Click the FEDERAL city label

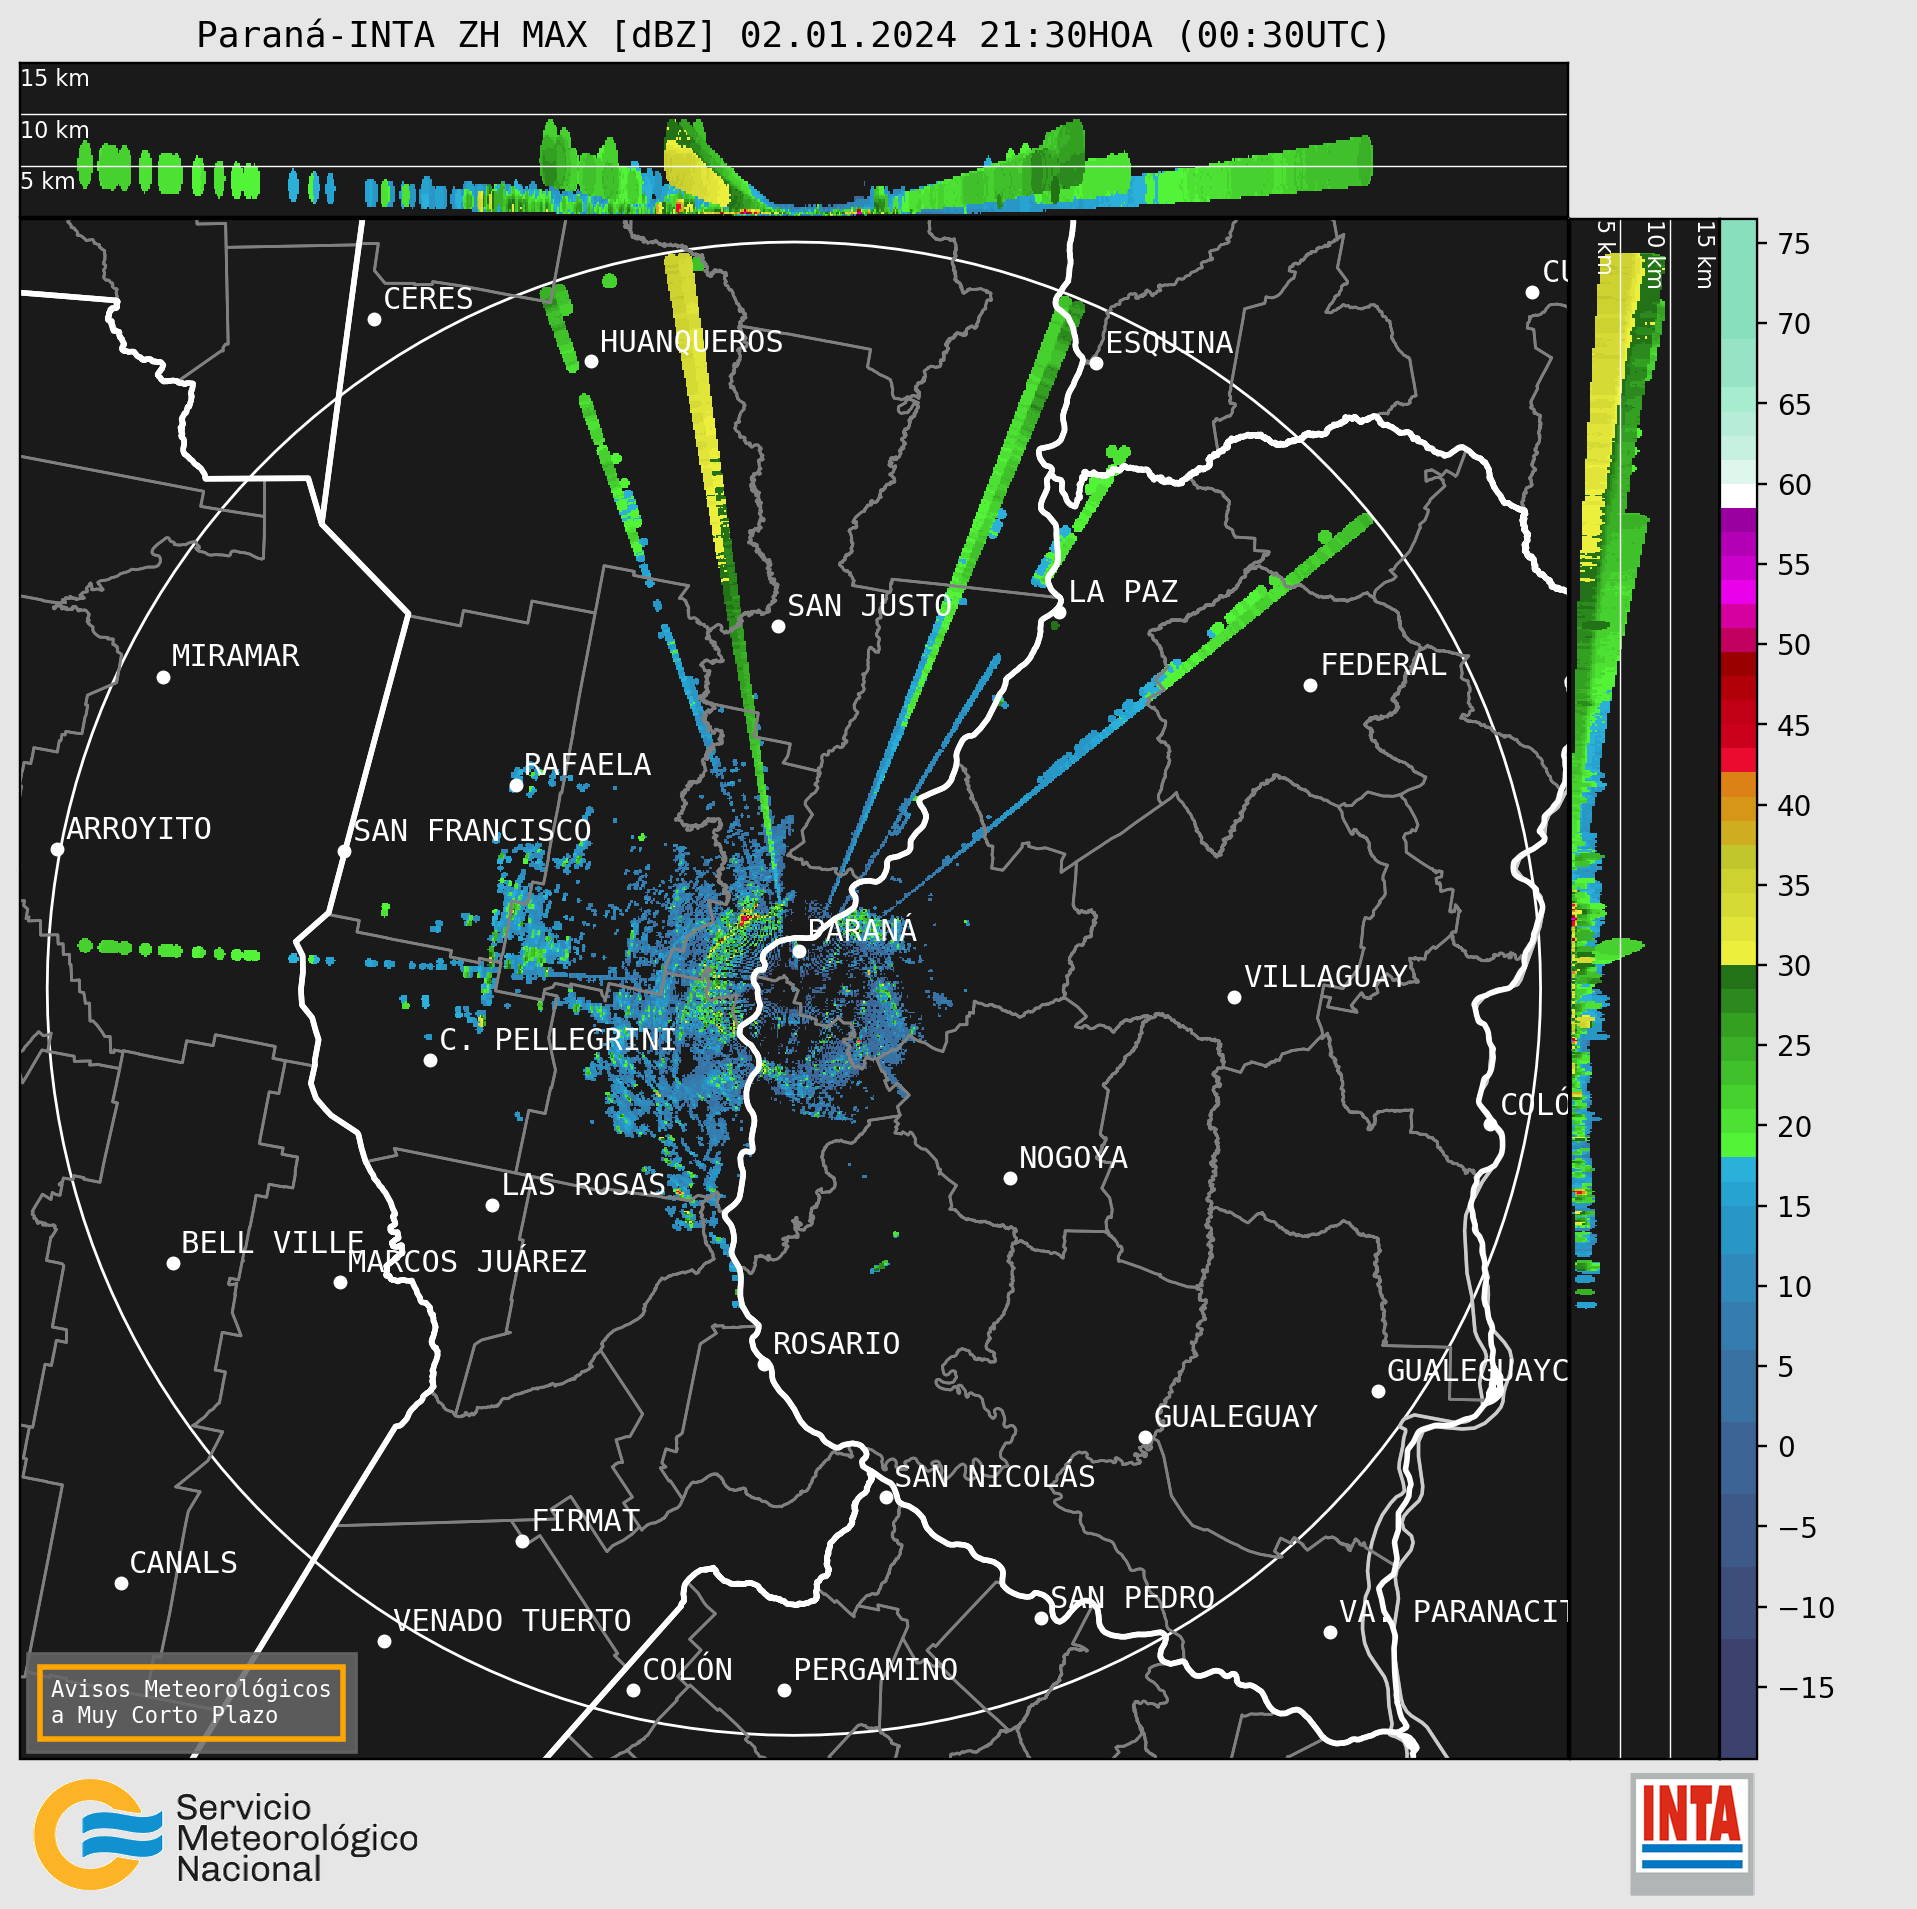(1383, 664)
